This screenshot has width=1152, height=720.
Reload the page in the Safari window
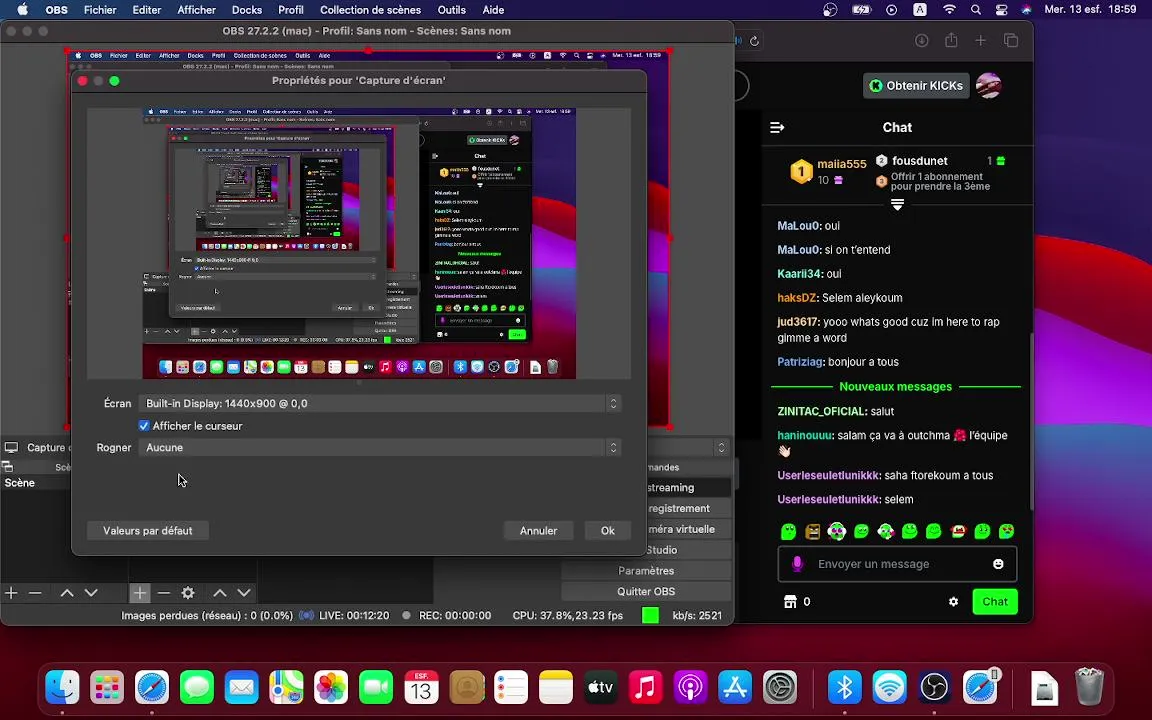(x=754, y=41)
